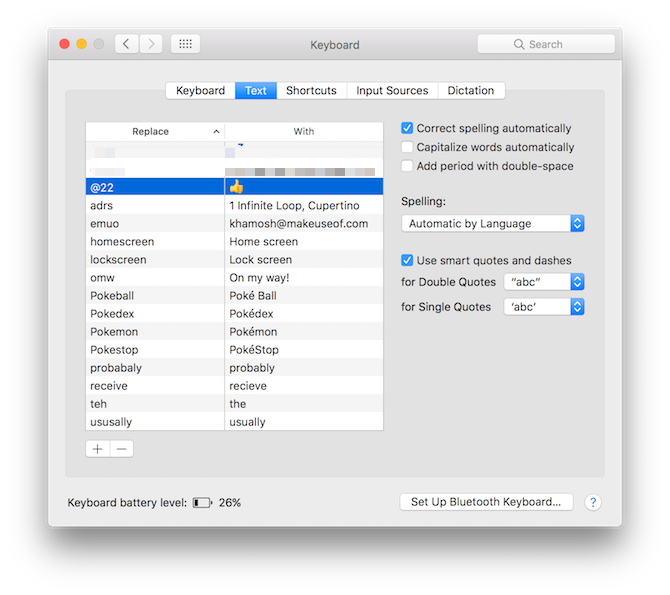Viewport: 670px width, 595px height.
Task: Click the Pokémon replacement cell
Action: (x=304, y=332)
